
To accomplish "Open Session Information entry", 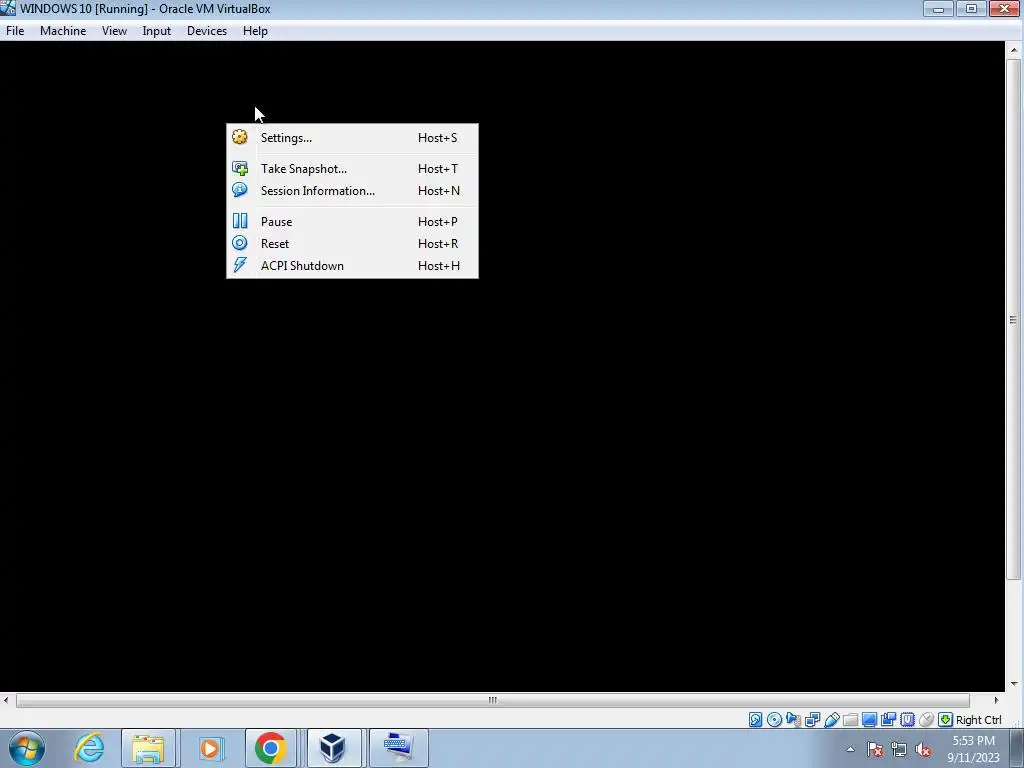I will (352, 191).
